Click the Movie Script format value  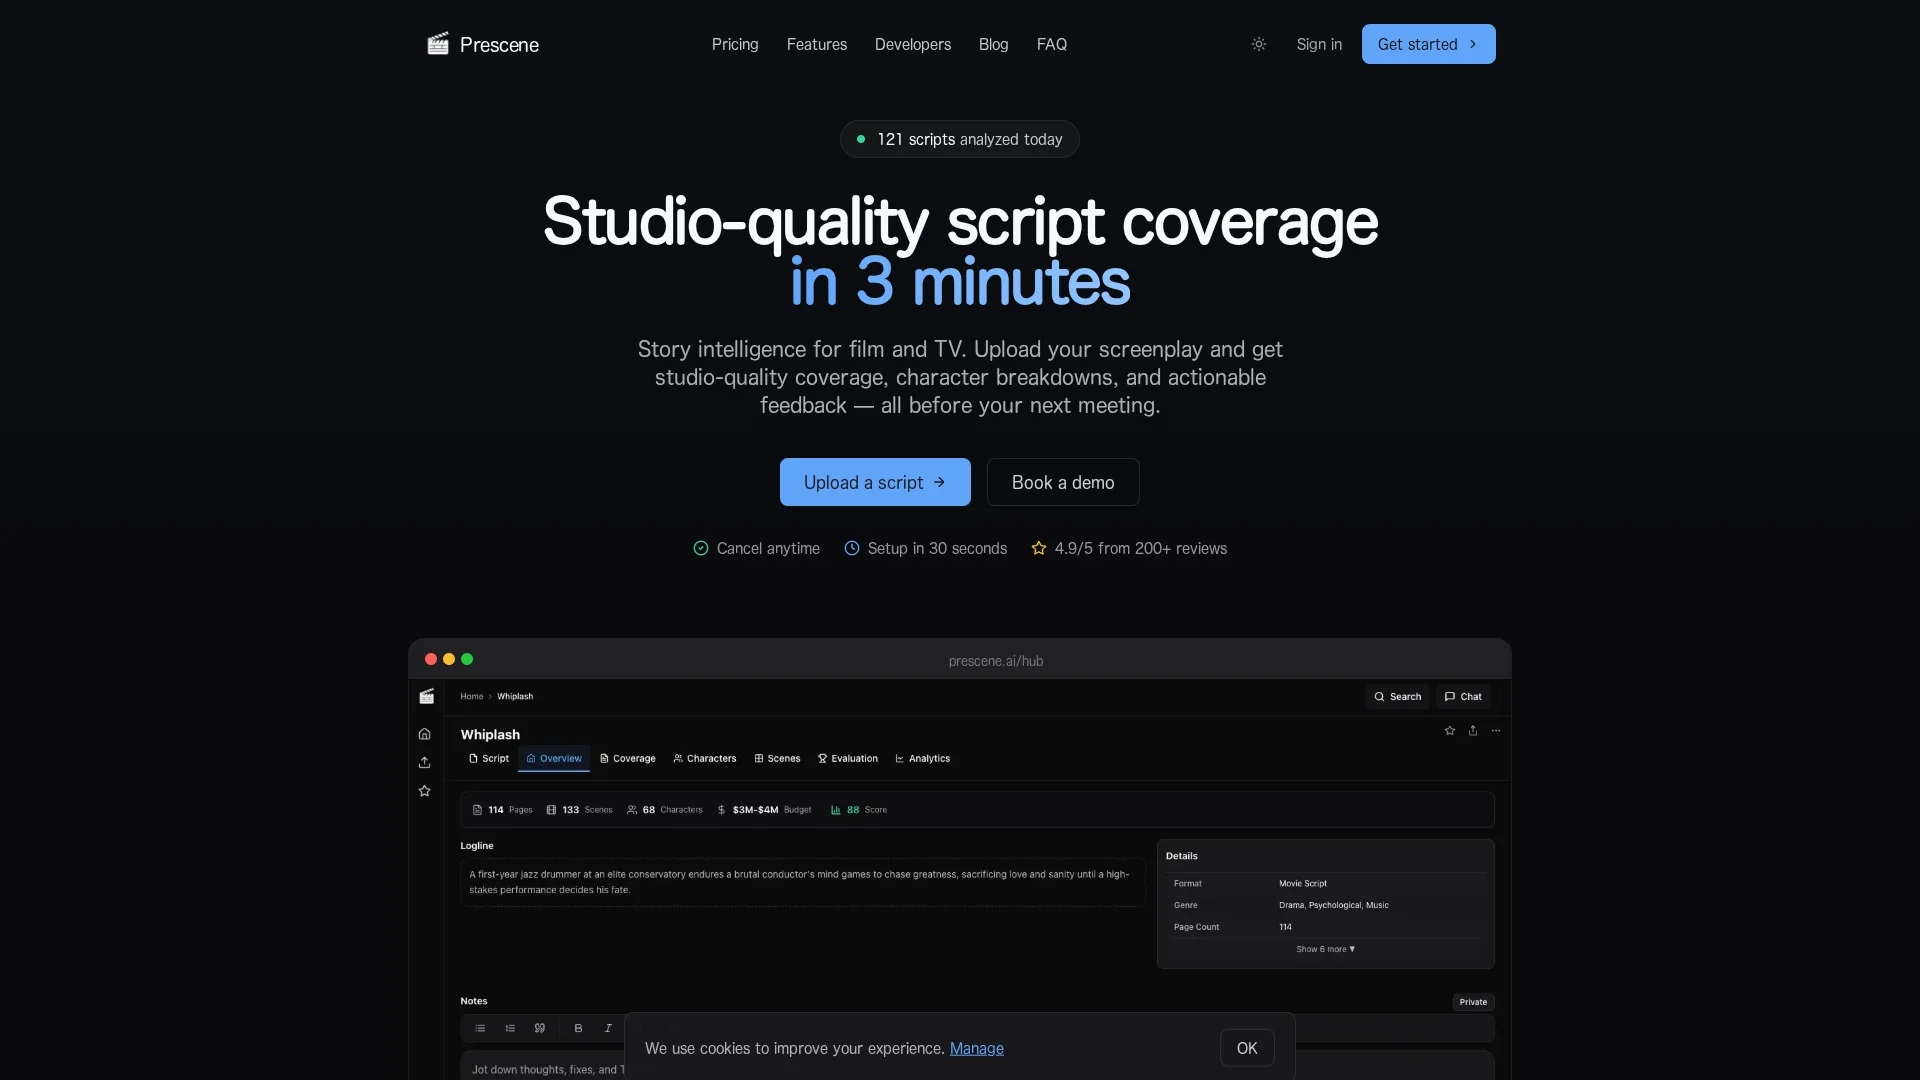point(1303,884)
